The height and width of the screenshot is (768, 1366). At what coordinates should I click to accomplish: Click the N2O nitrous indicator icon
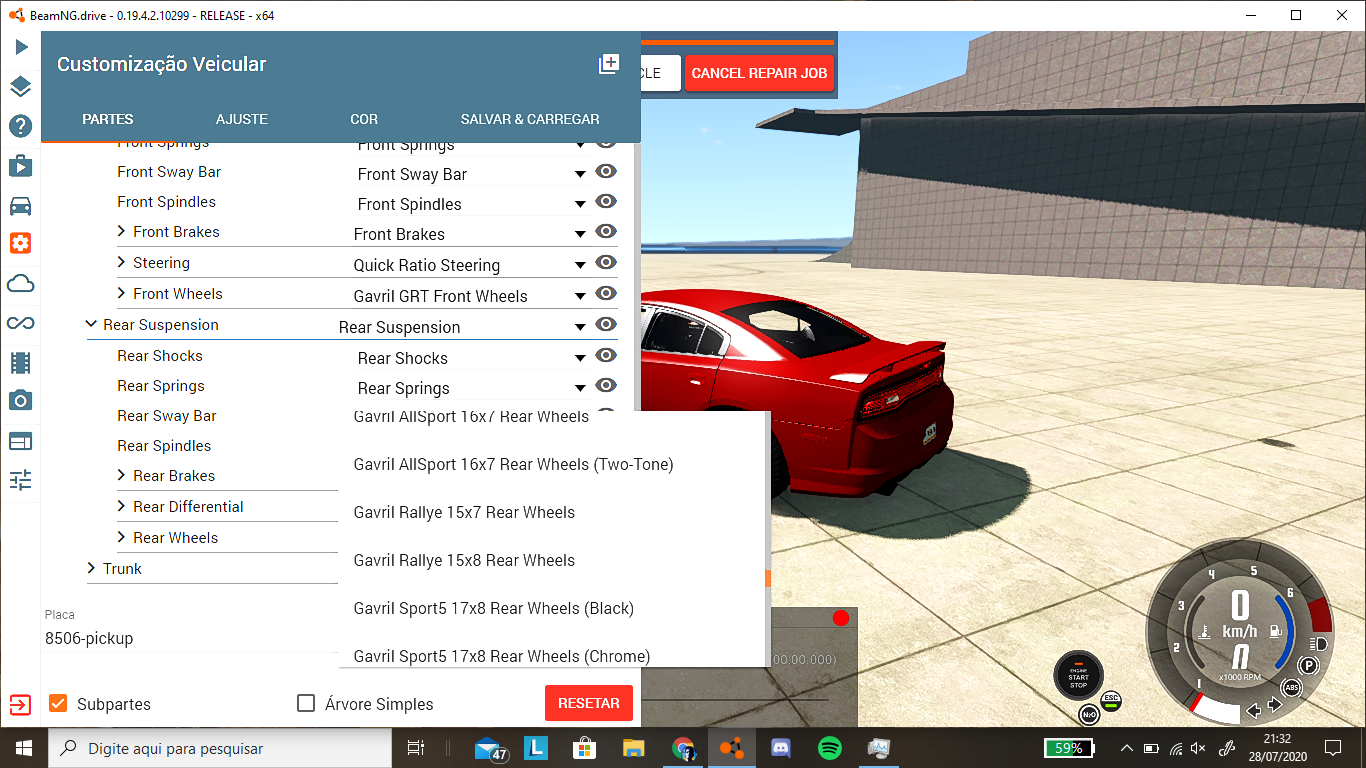click(1089, 714)
